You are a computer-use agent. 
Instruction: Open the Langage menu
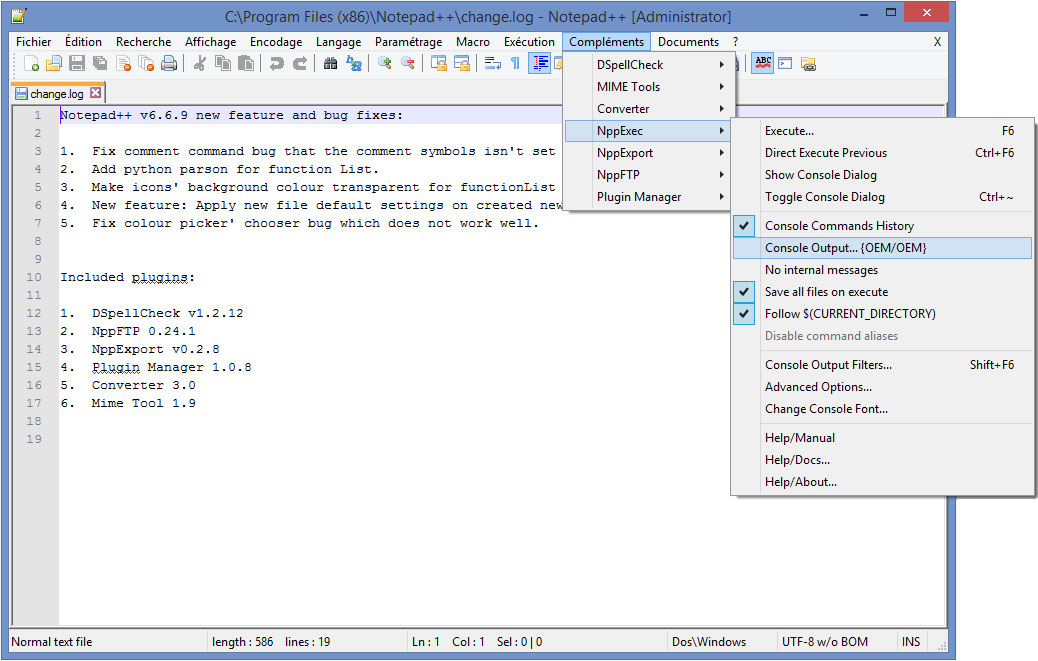[x=338, y=42]
